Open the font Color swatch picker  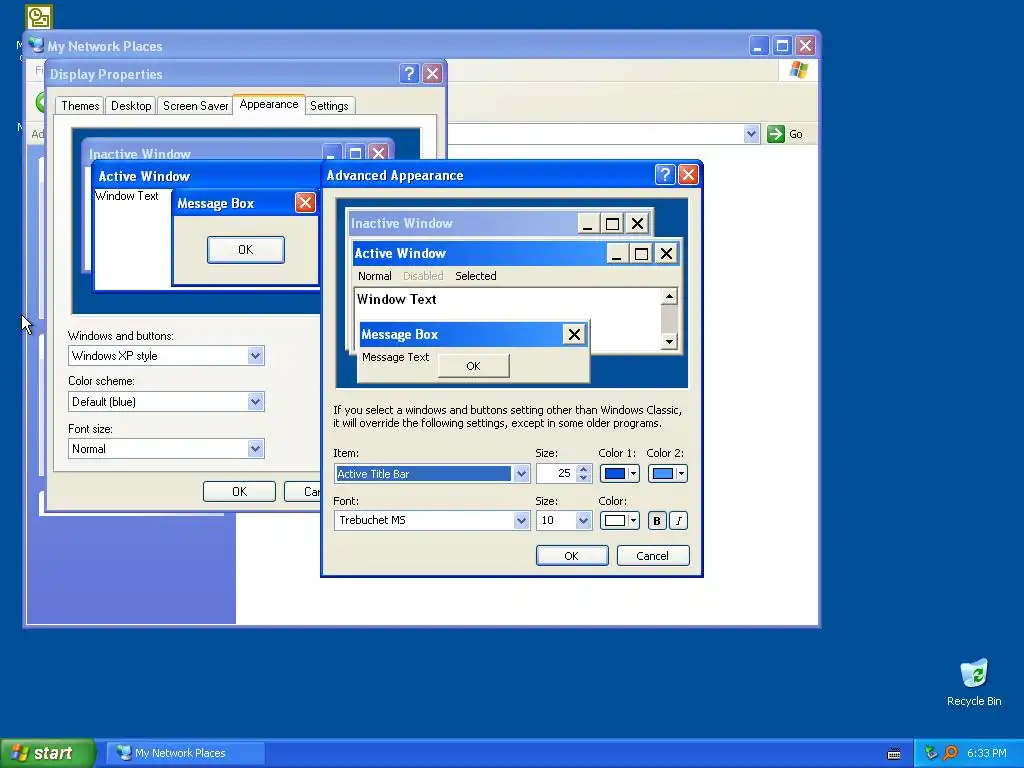coord(619,520)
